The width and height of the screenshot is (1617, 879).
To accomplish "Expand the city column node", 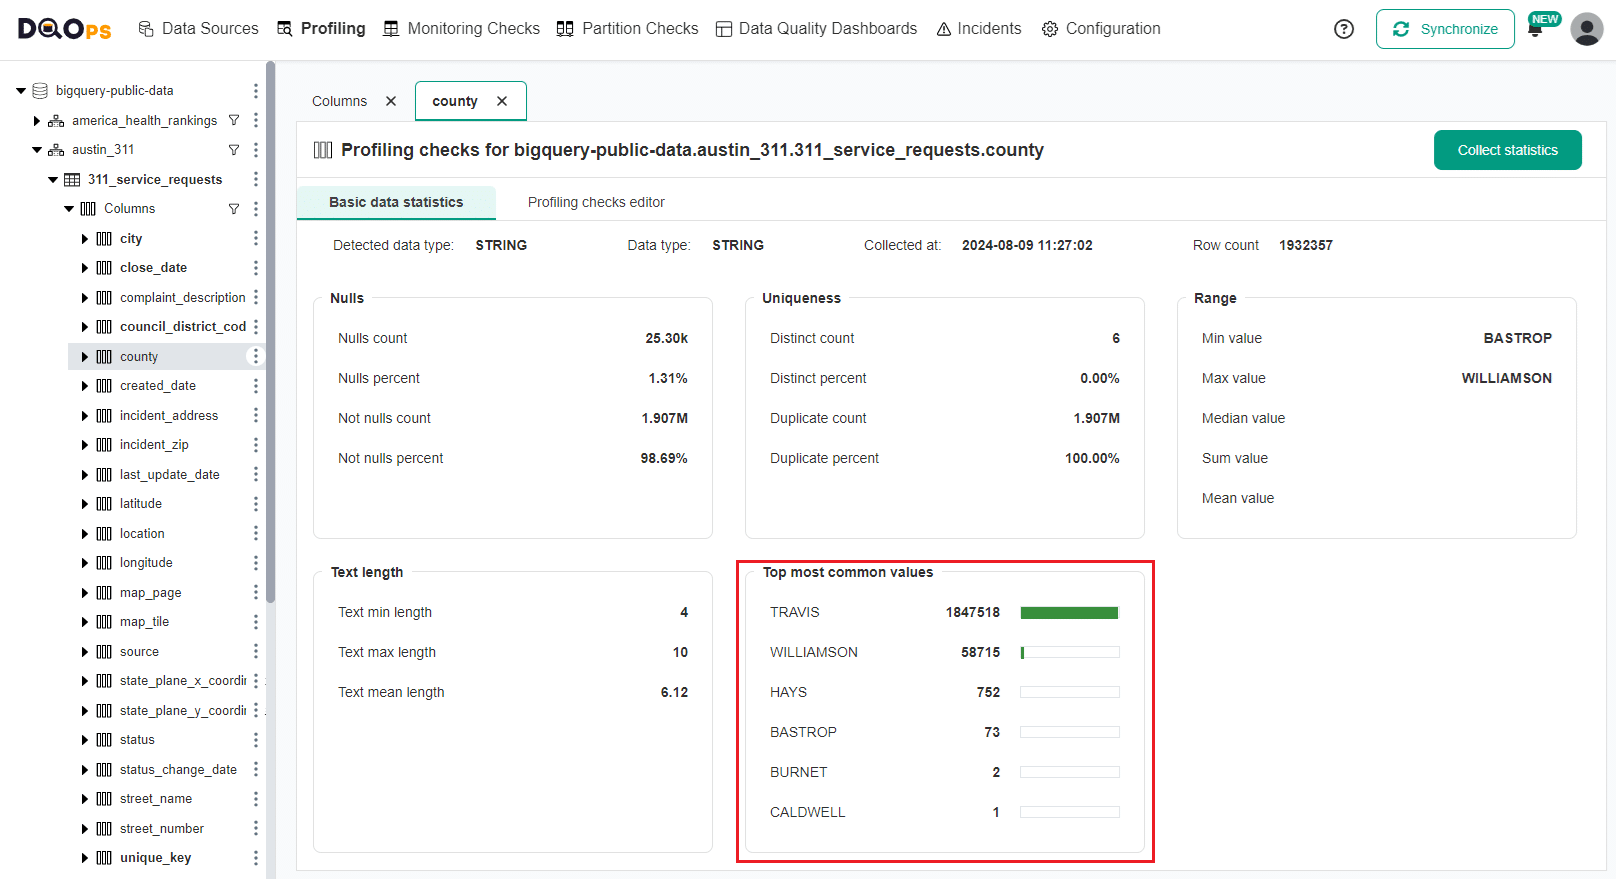I will pos(85,239).
